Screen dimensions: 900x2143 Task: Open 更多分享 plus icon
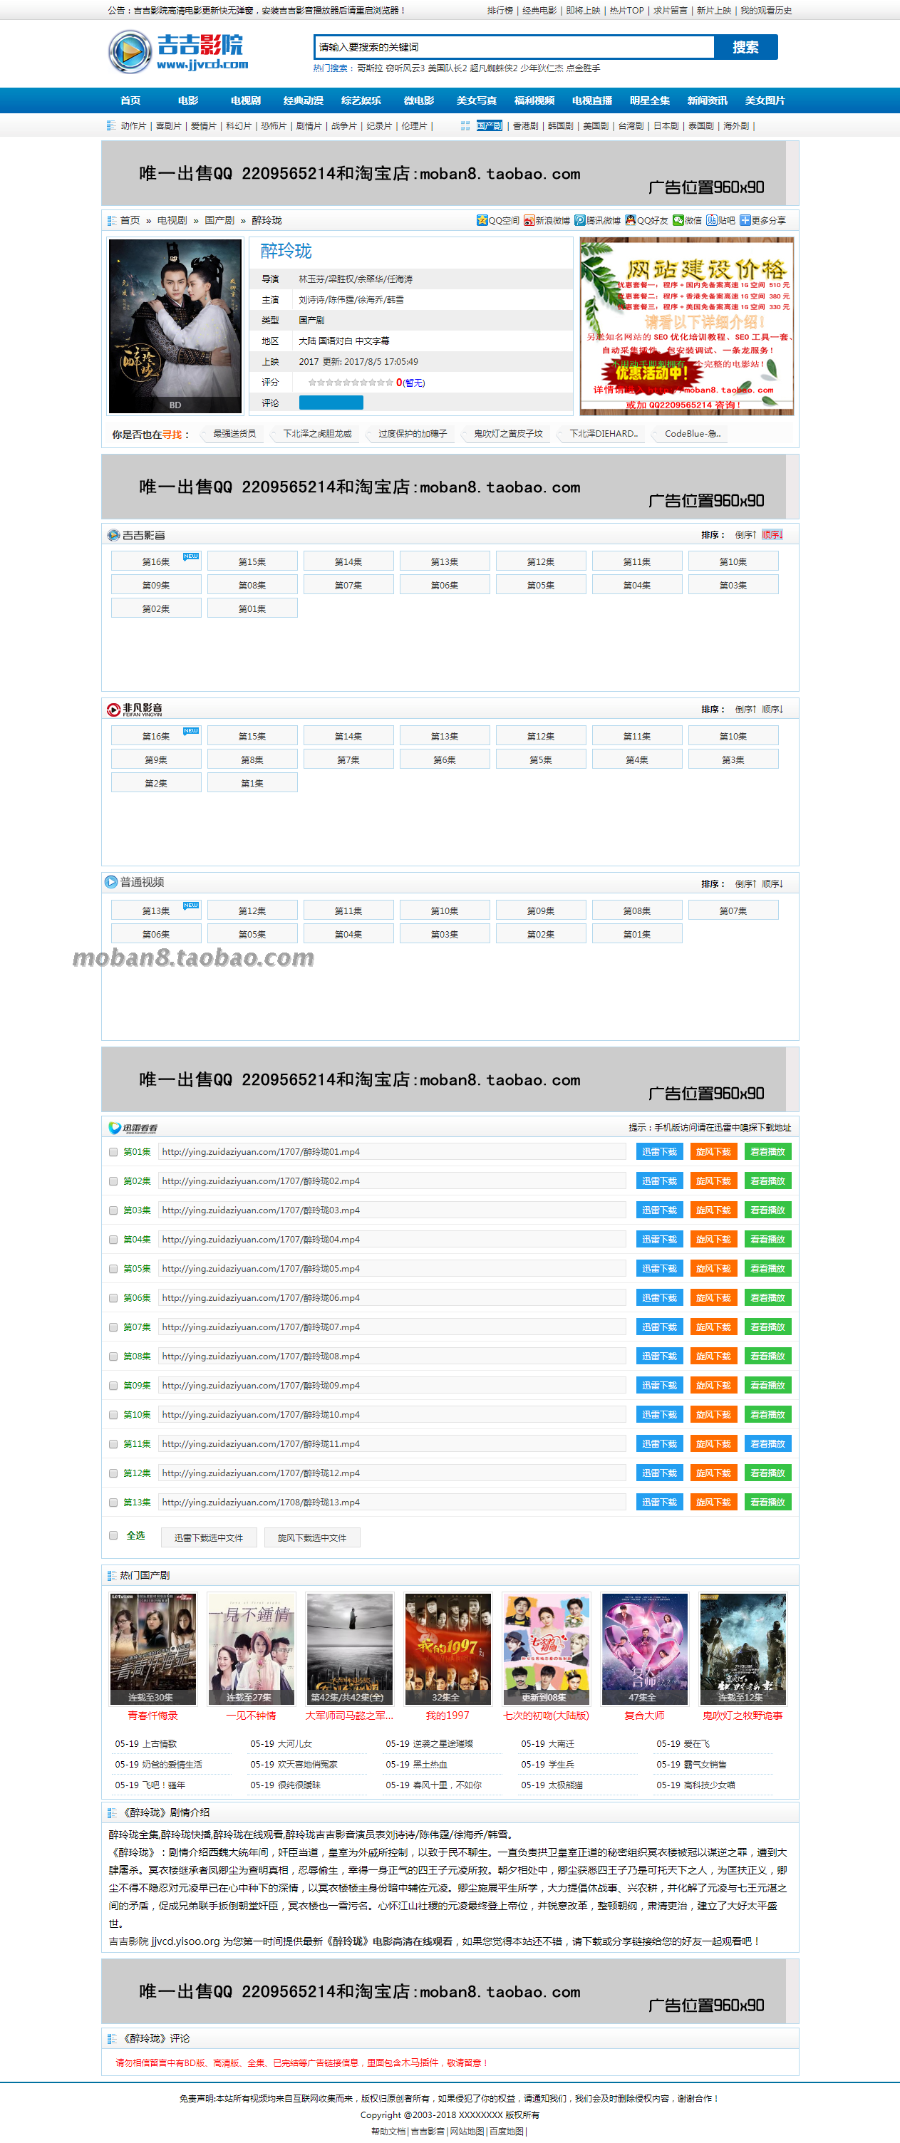(x=745, y=220)
